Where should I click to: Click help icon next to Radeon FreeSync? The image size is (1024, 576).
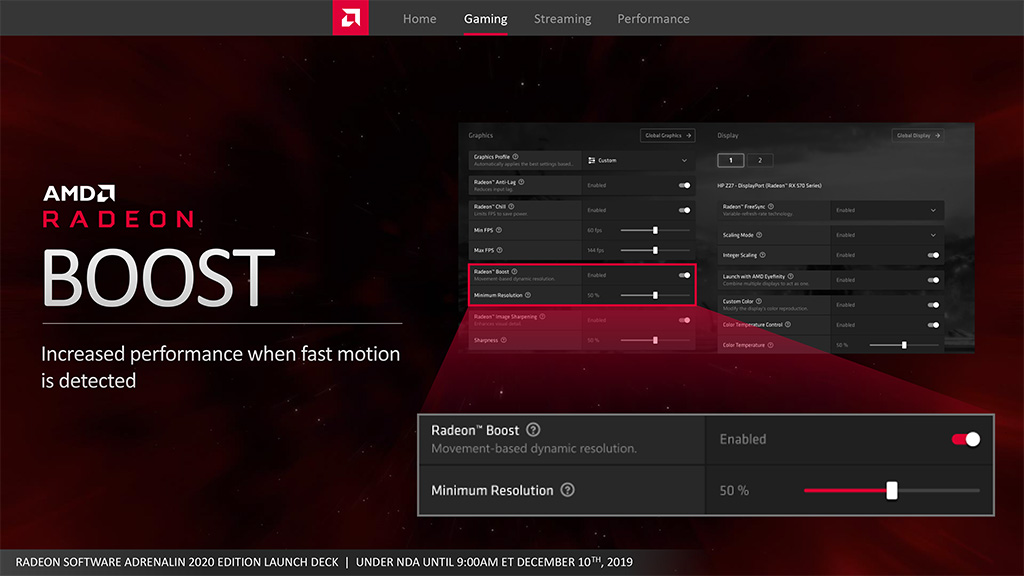[771, 206]
